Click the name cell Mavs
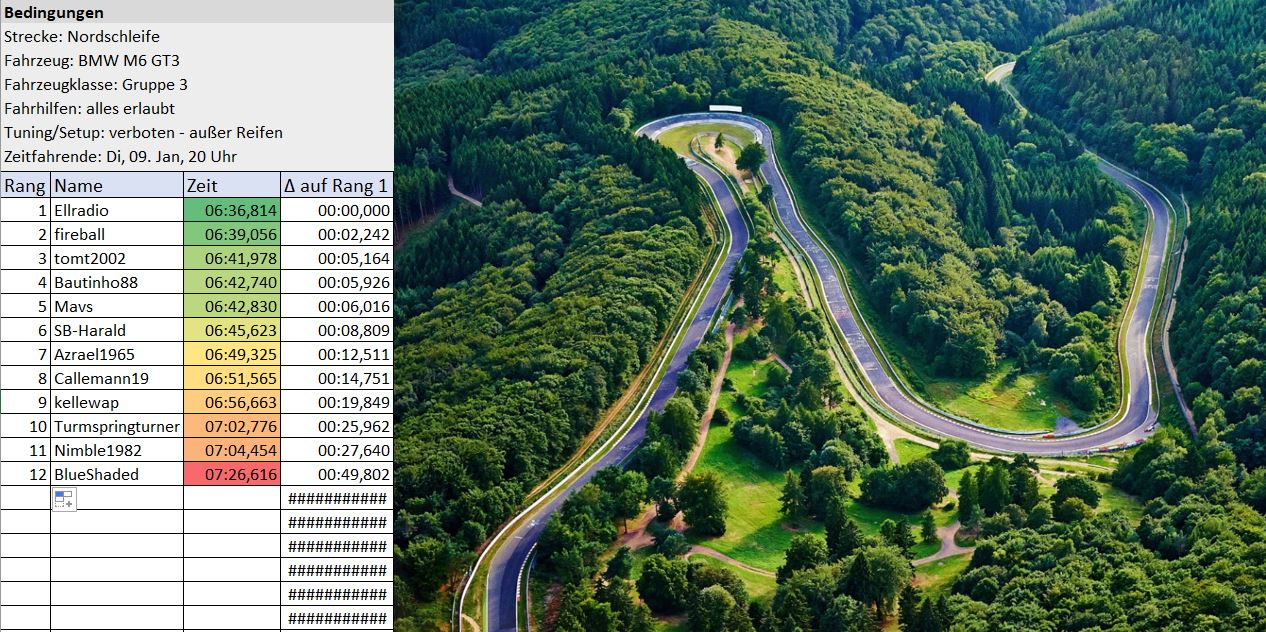The image size is (1266, 632). point(117,306)
